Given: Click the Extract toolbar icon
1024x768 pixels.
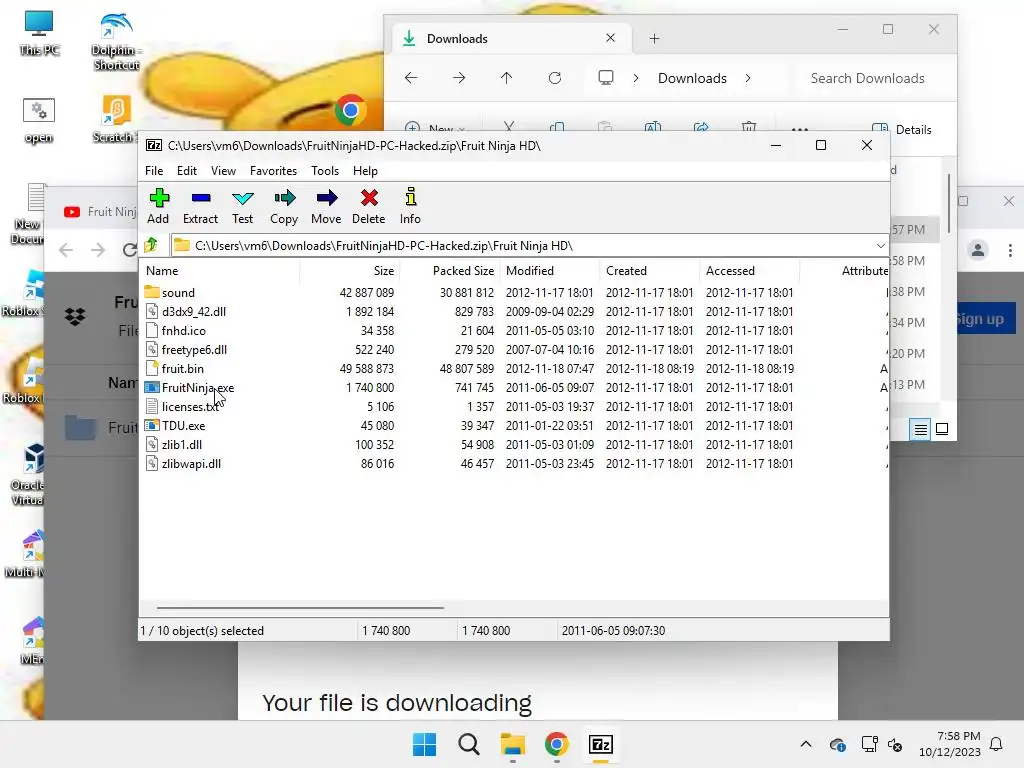Looking at the screenshot, I should pos(200,206).
